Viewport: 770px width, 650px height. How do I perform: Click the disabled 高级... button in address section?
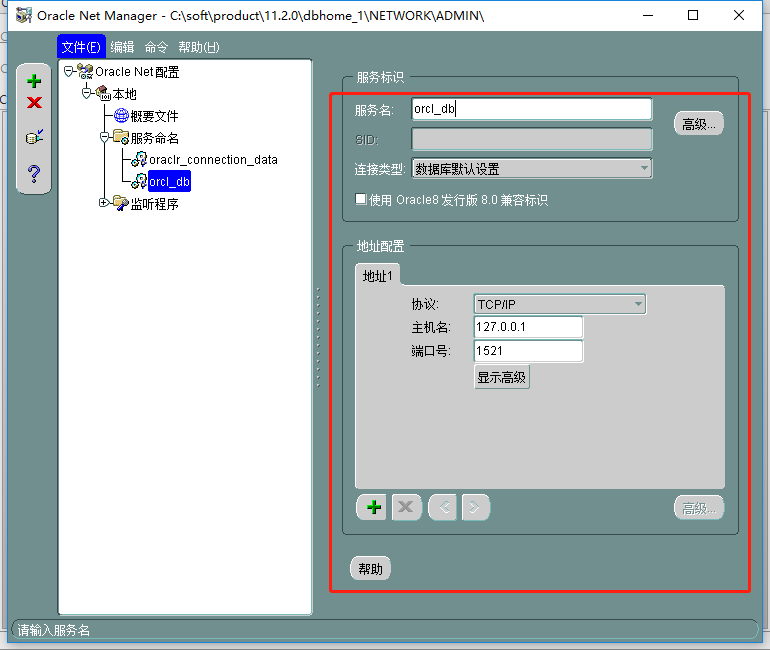tap(699, 508)
